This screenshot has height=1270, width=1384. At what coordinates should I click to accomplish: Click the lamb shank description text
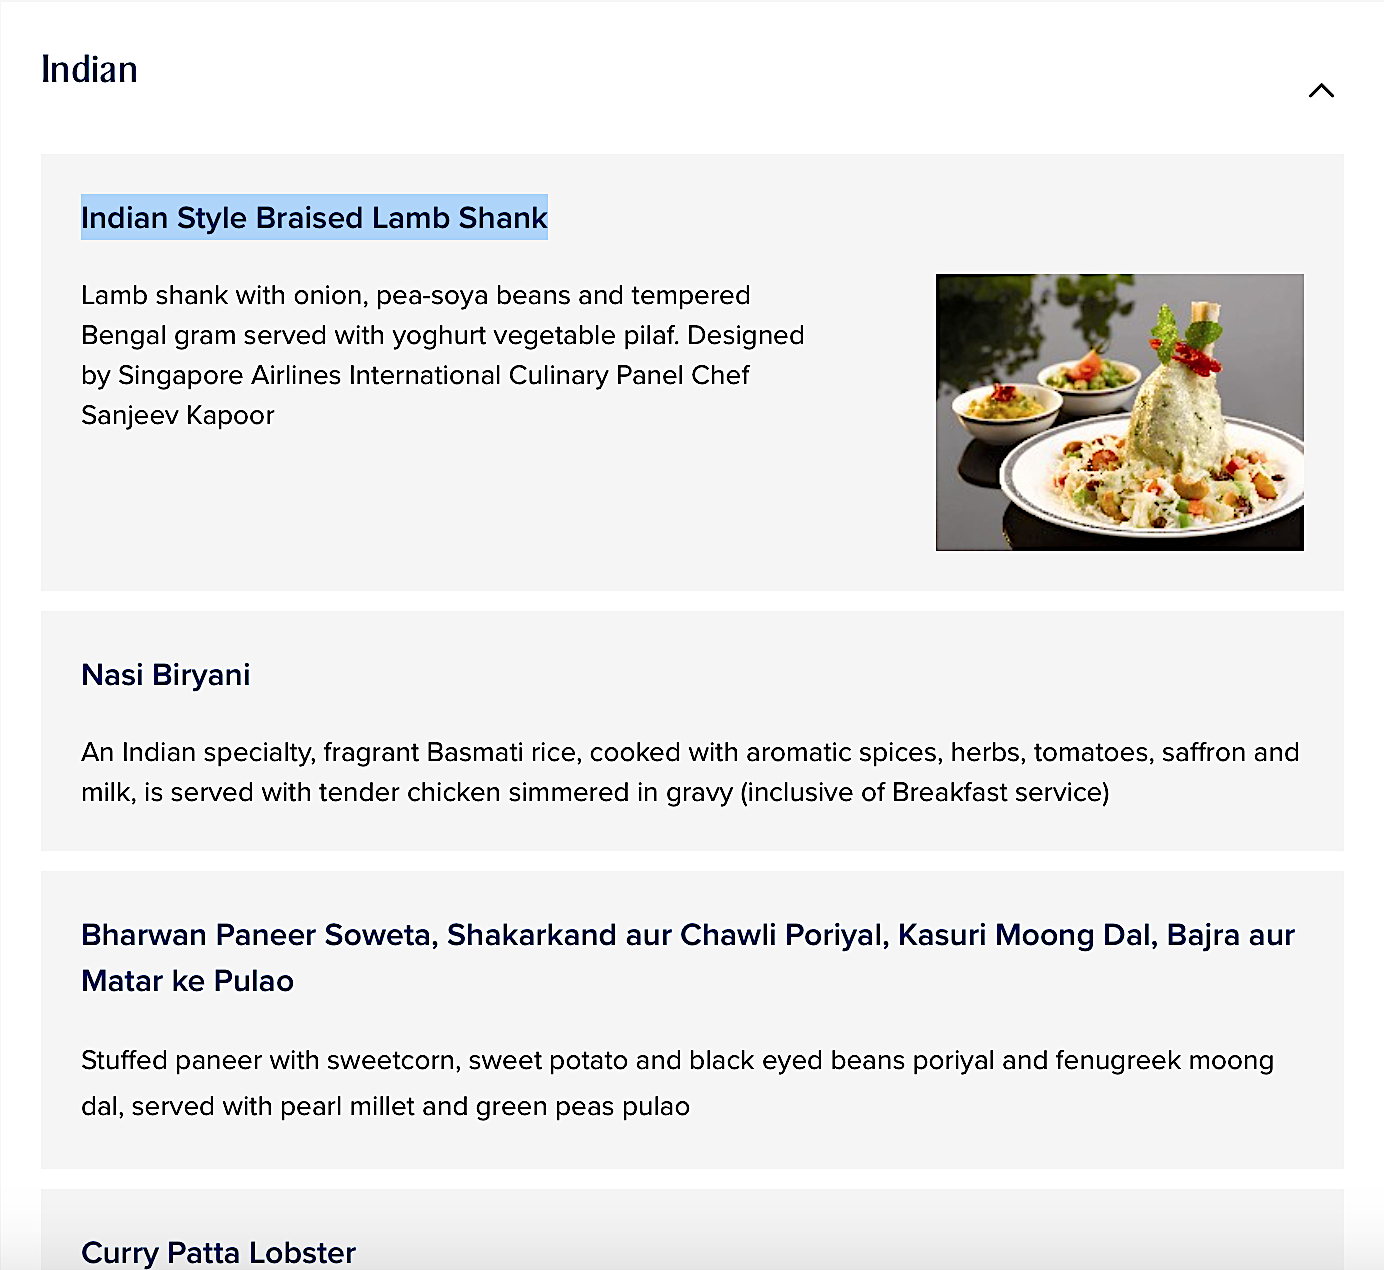(443, 355)
